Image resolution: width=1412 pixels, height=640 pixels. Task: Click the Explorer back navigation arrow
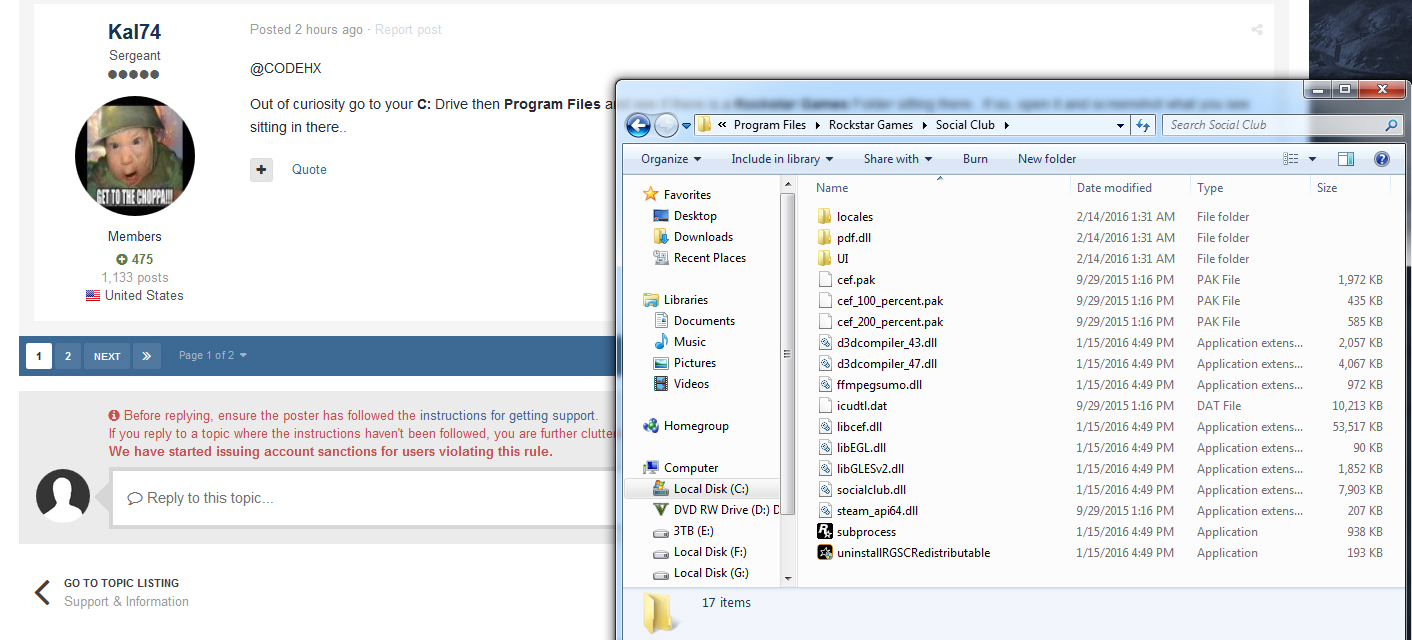click(638, 125)
